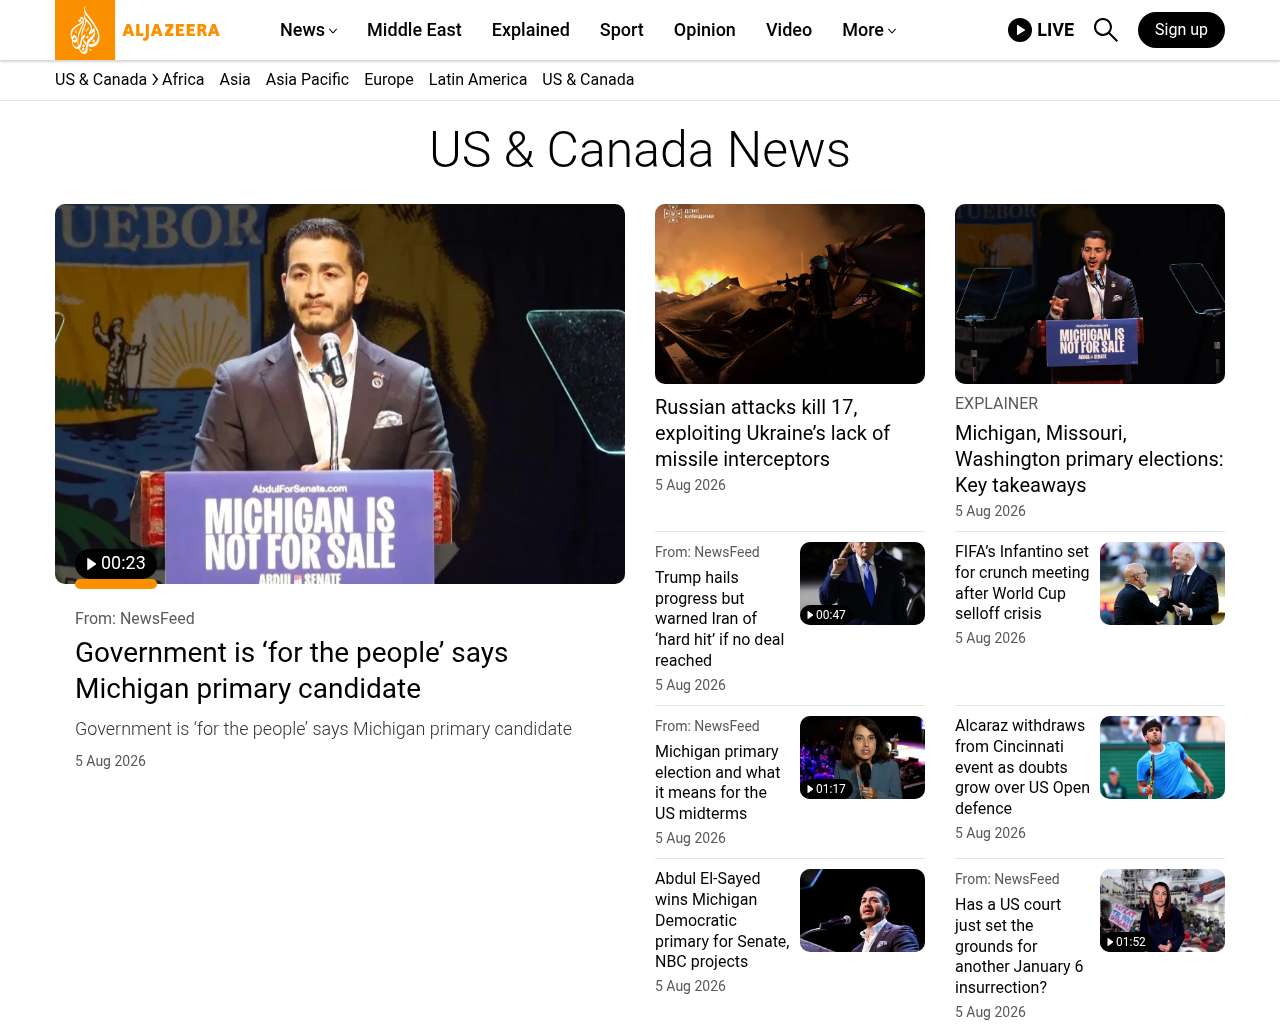Image resolution: width=1280 pixels, height=1024 pixels.
Task: Go to the Opinion section
Action: click(705, 30)
